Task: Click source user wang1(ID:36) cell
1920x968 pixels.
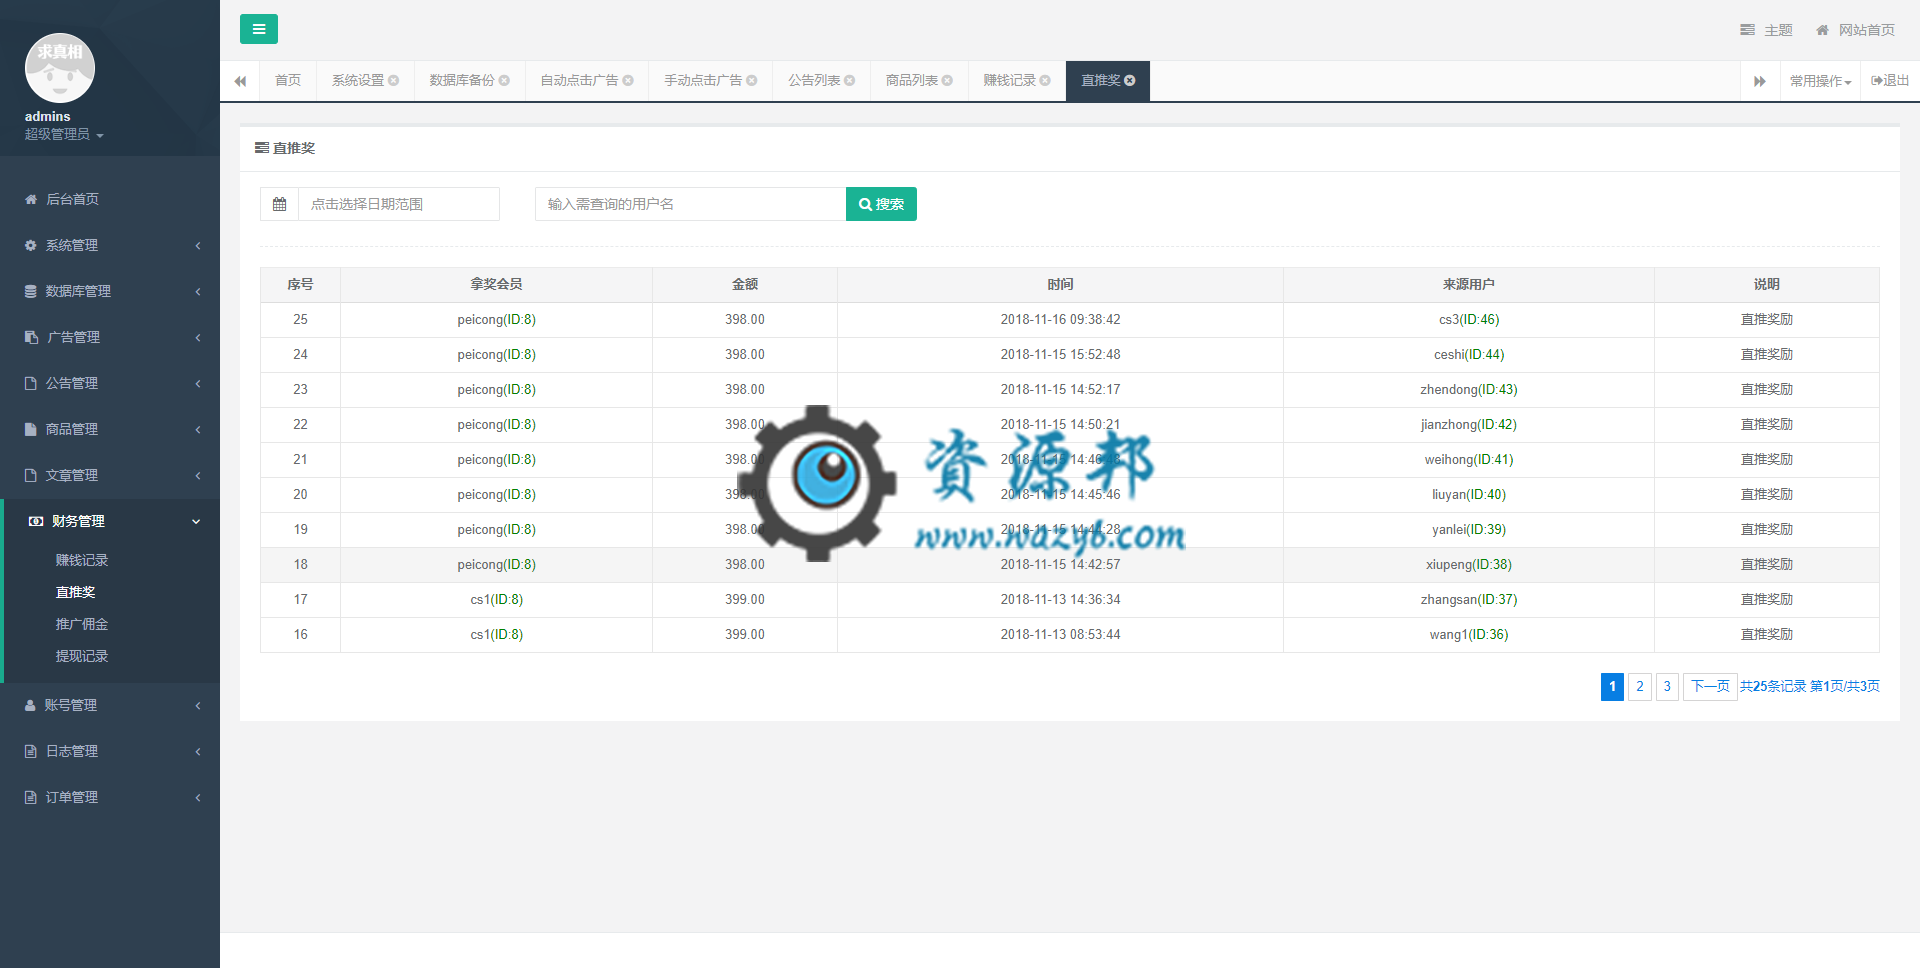Action: [1469, 635]
